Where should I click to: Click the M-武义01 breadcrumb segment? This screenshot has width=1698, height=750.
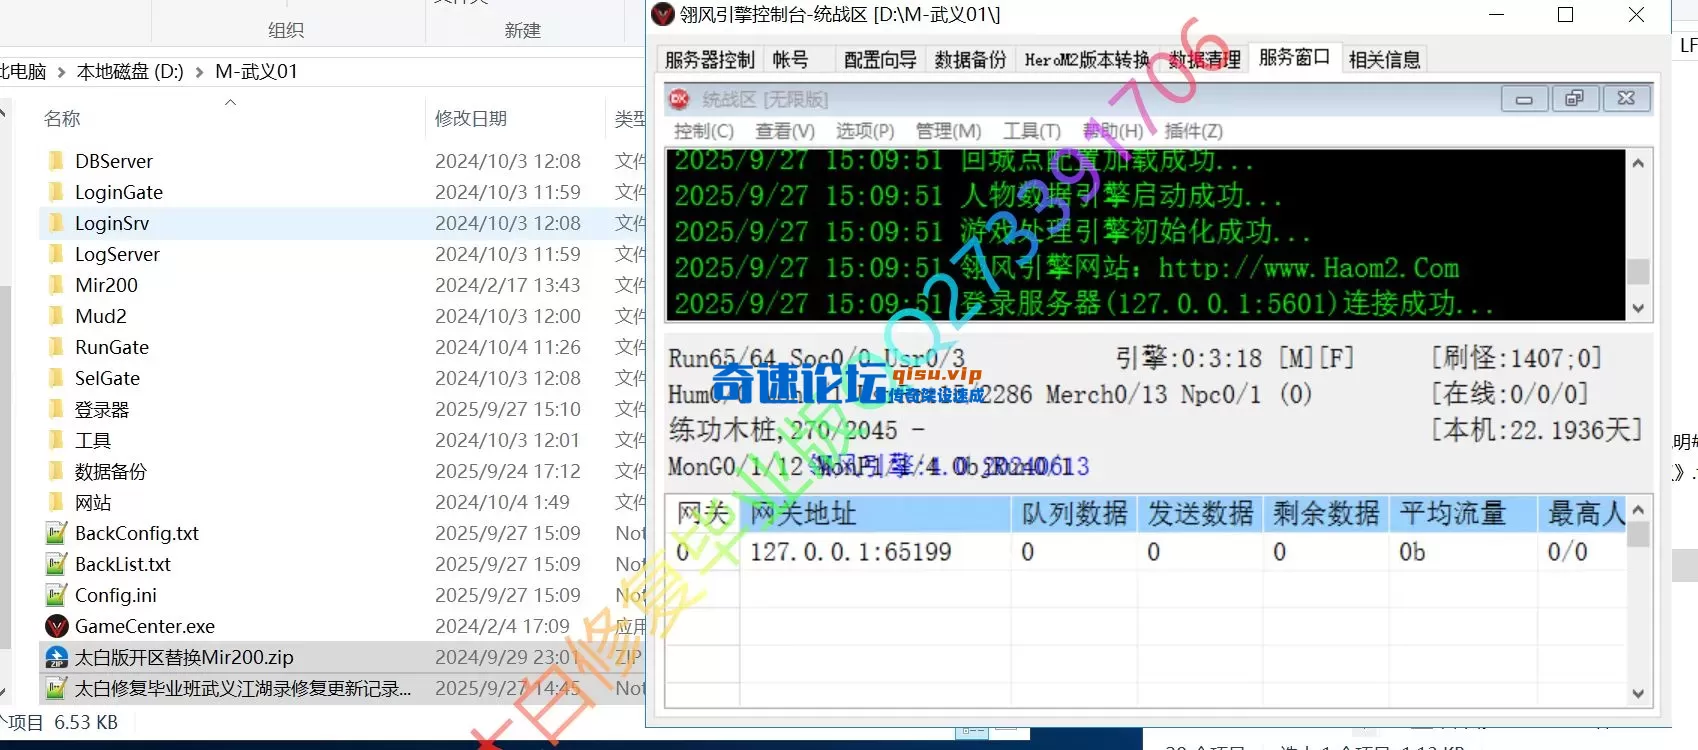(256, 72)
